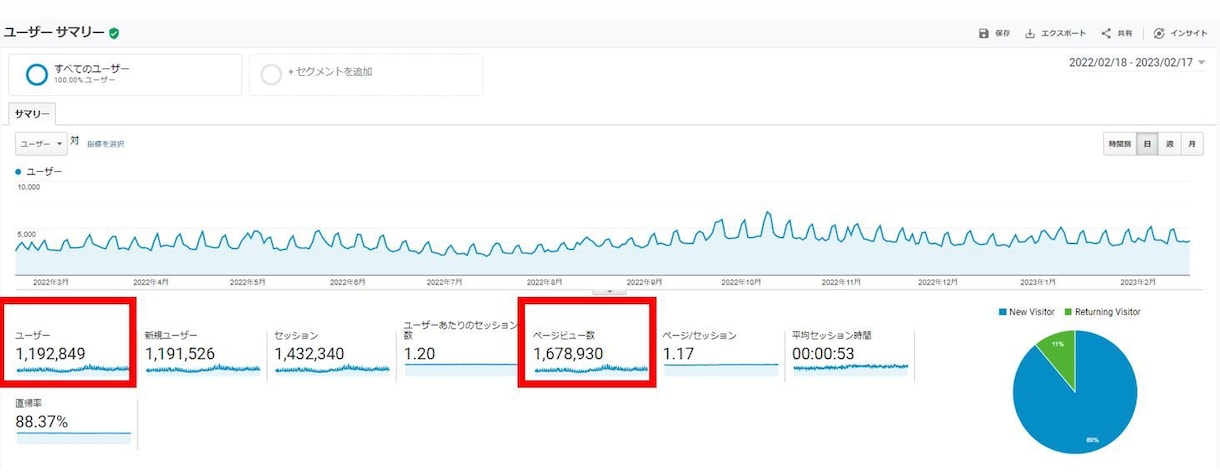Click the すべてのユーザー segment box
This screenshot has width=1220, height=472.
[x=125, y=74]
